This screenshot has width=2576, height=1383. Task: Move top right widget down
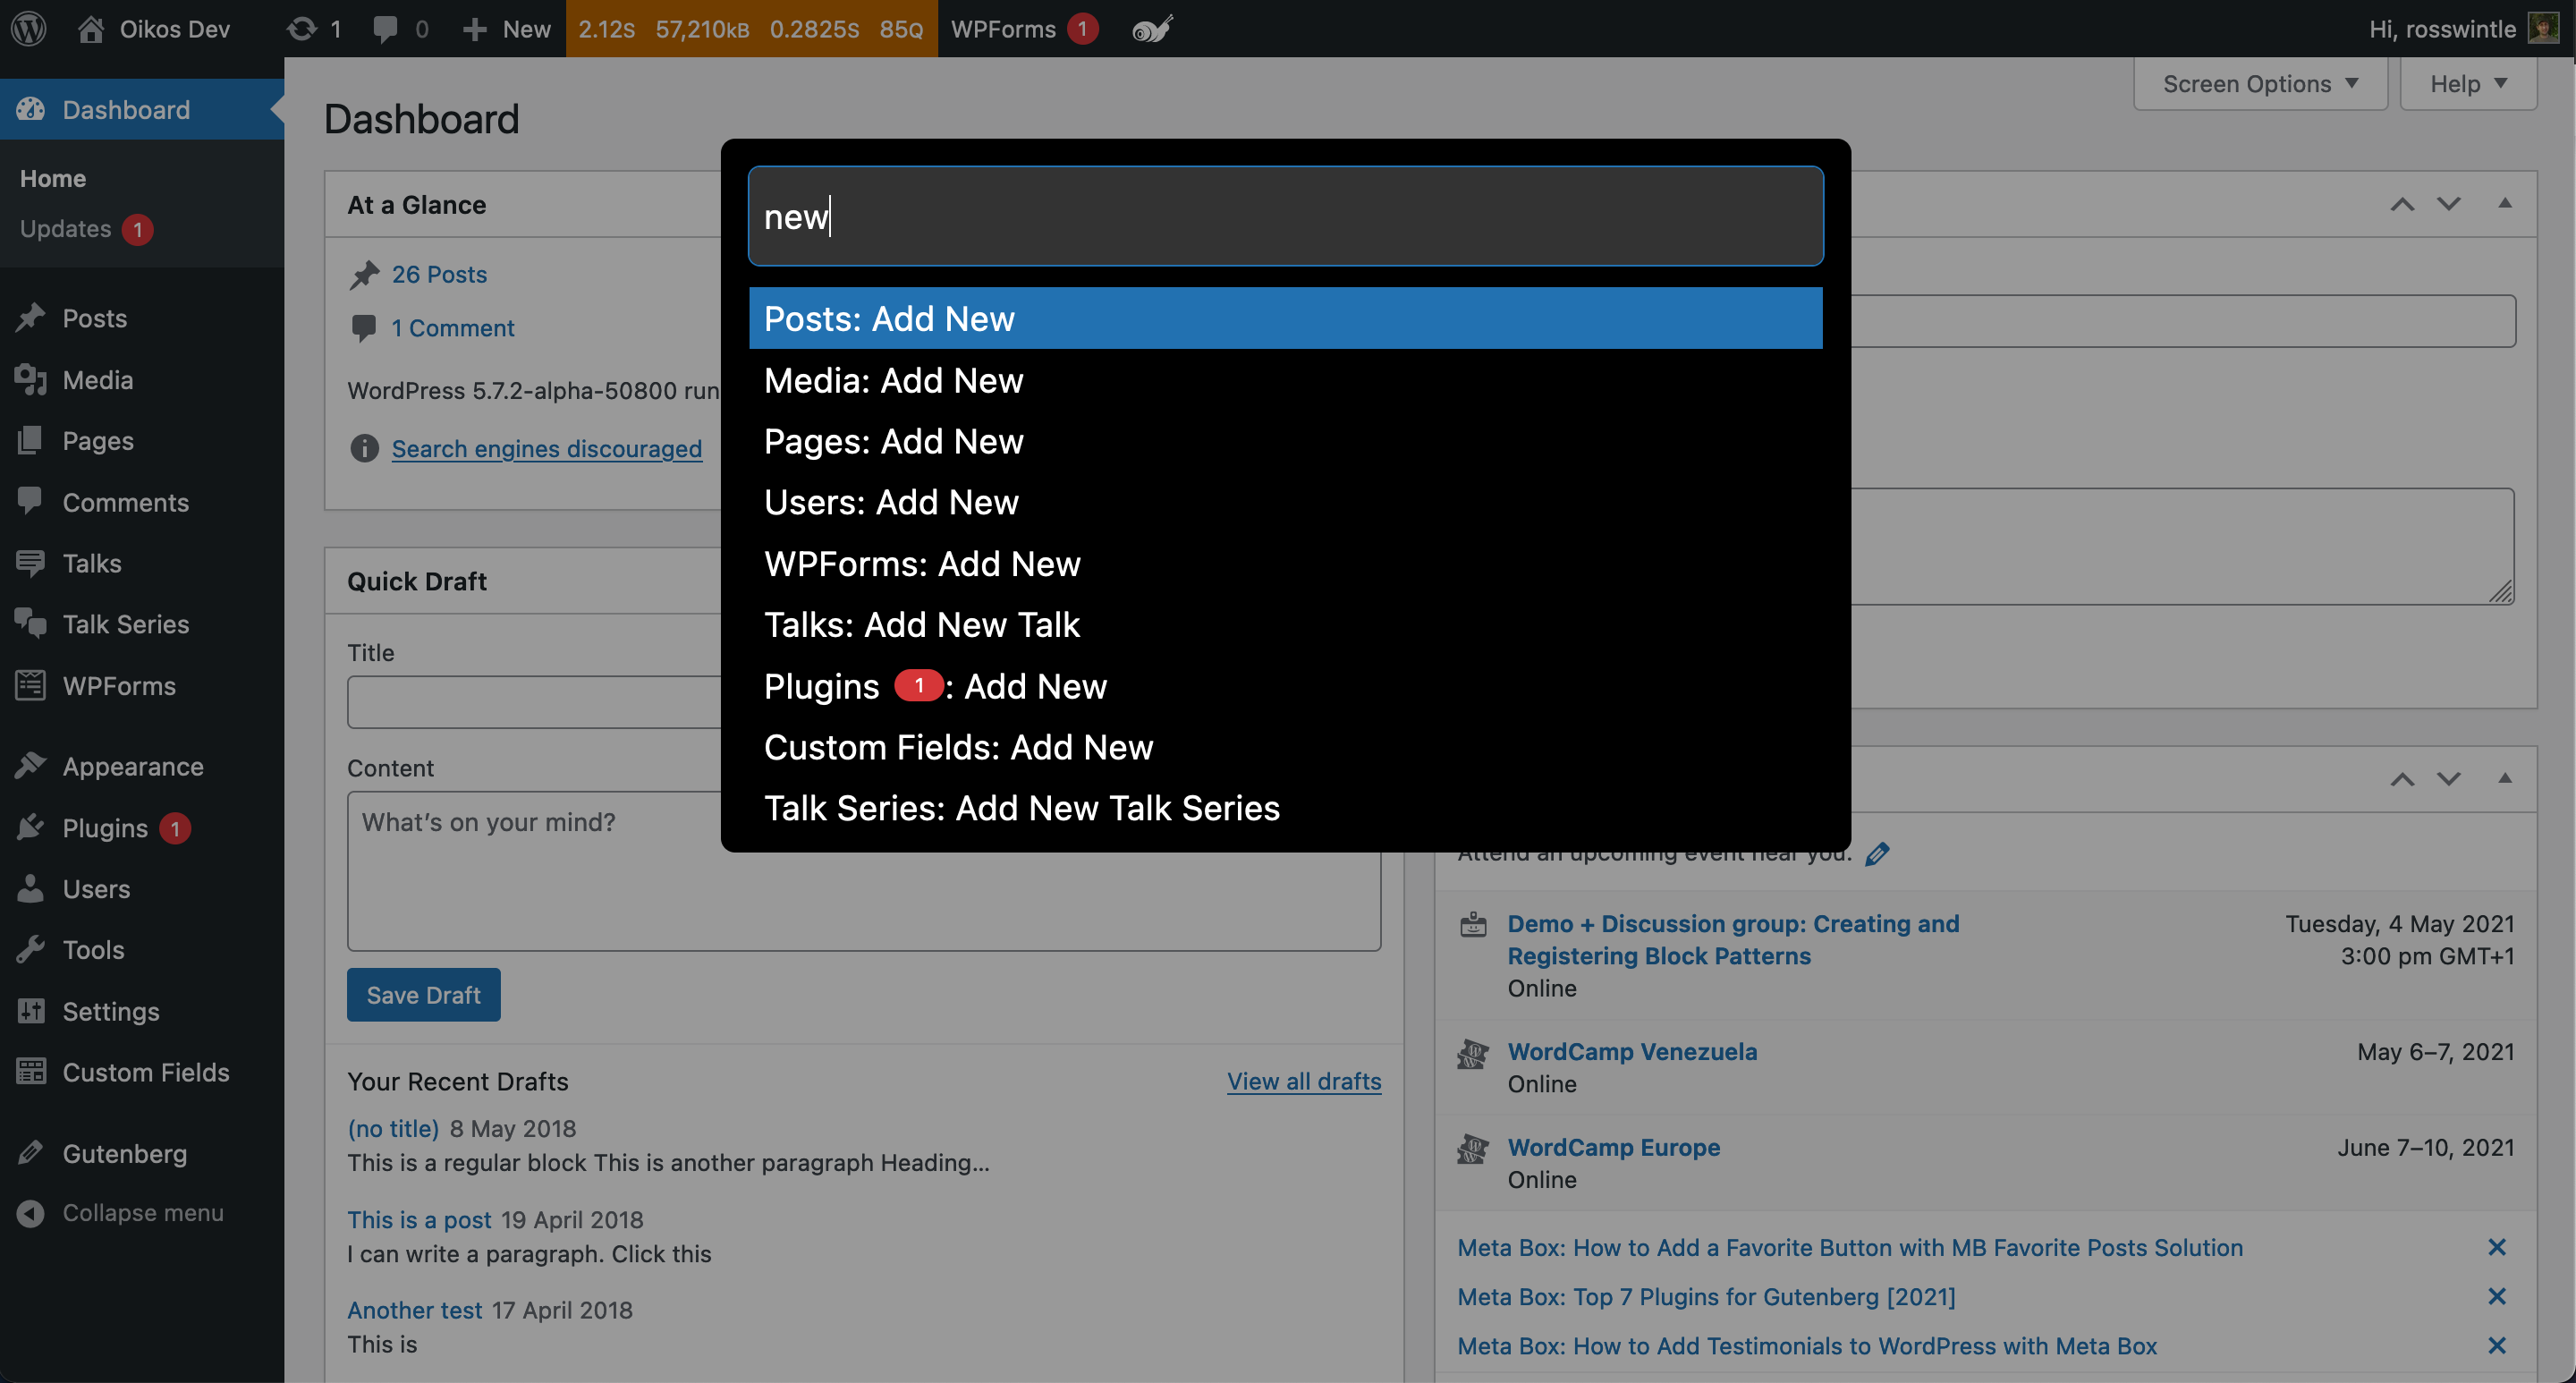(x=2448, y=204)
